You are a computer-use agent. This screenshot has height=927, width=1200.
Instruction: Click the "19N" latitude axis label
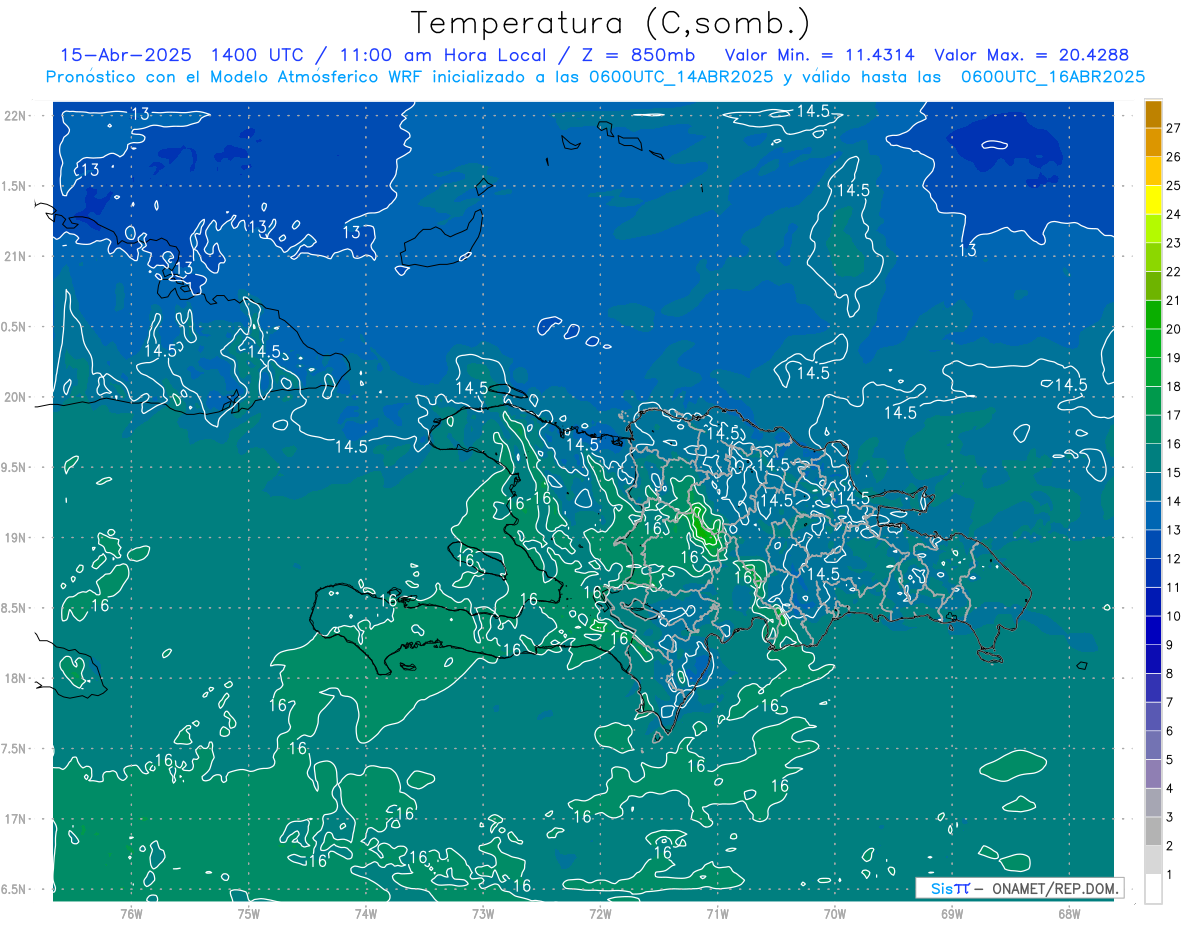pyautogui.click(x=17, y=538)
